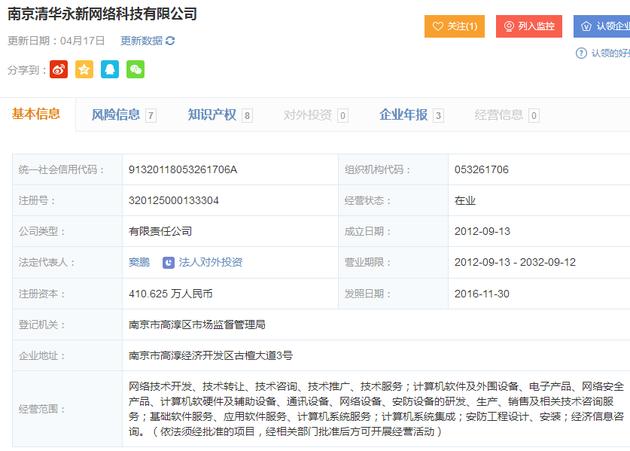This screenshot has width=630, height=451.
Task: Click the 法人对外投资 link
Action: (210, 262)
